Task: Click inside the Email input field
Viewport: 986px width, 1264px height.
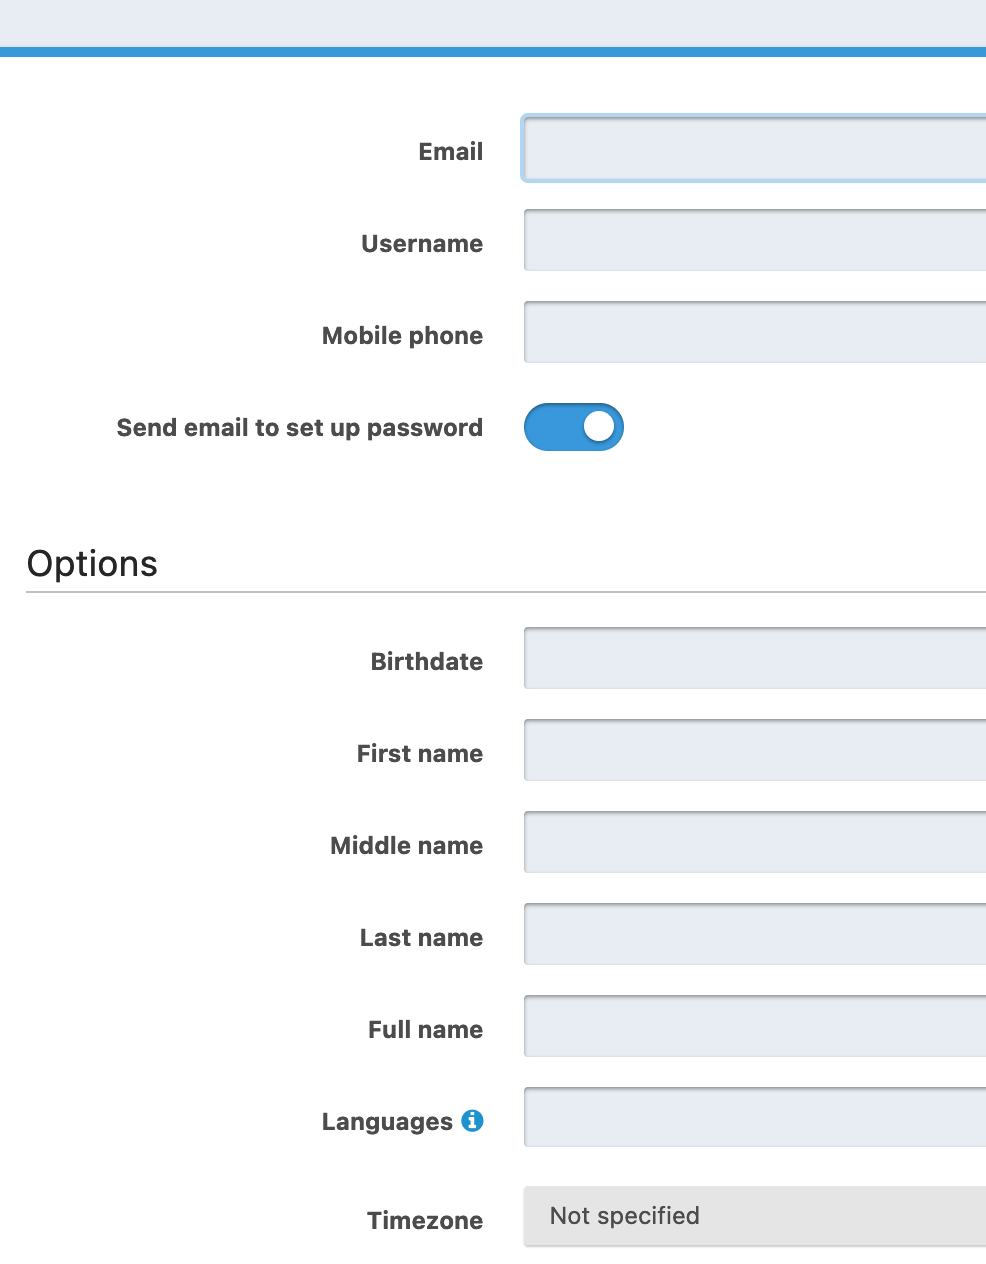Action: (750, 149)
